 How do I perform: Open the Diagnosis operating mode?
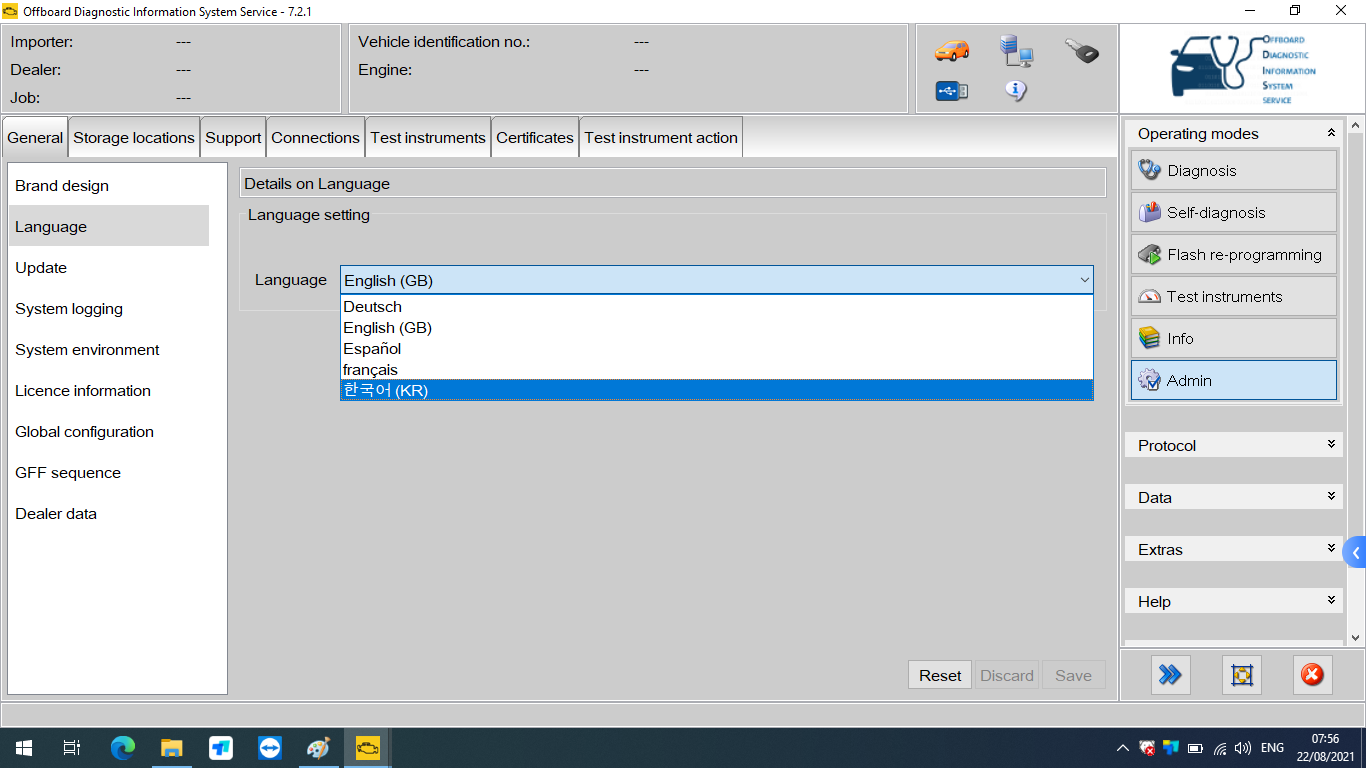point(1233,171)
